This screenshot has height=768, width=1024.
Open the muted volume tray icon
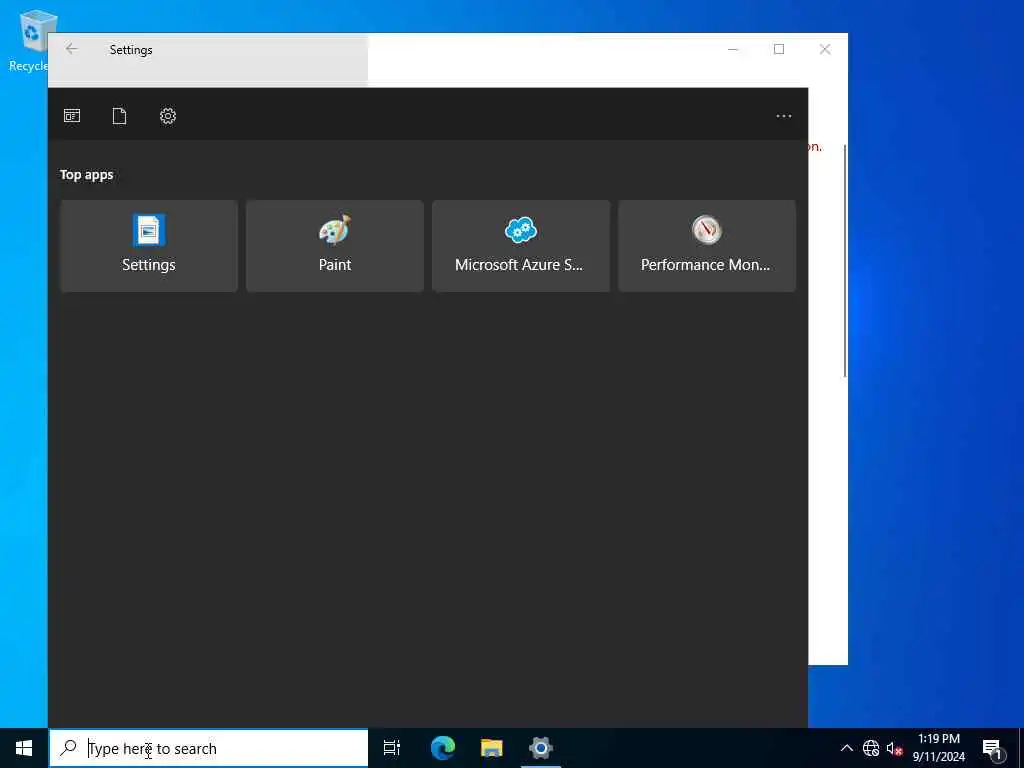click(x=894, y=748)
